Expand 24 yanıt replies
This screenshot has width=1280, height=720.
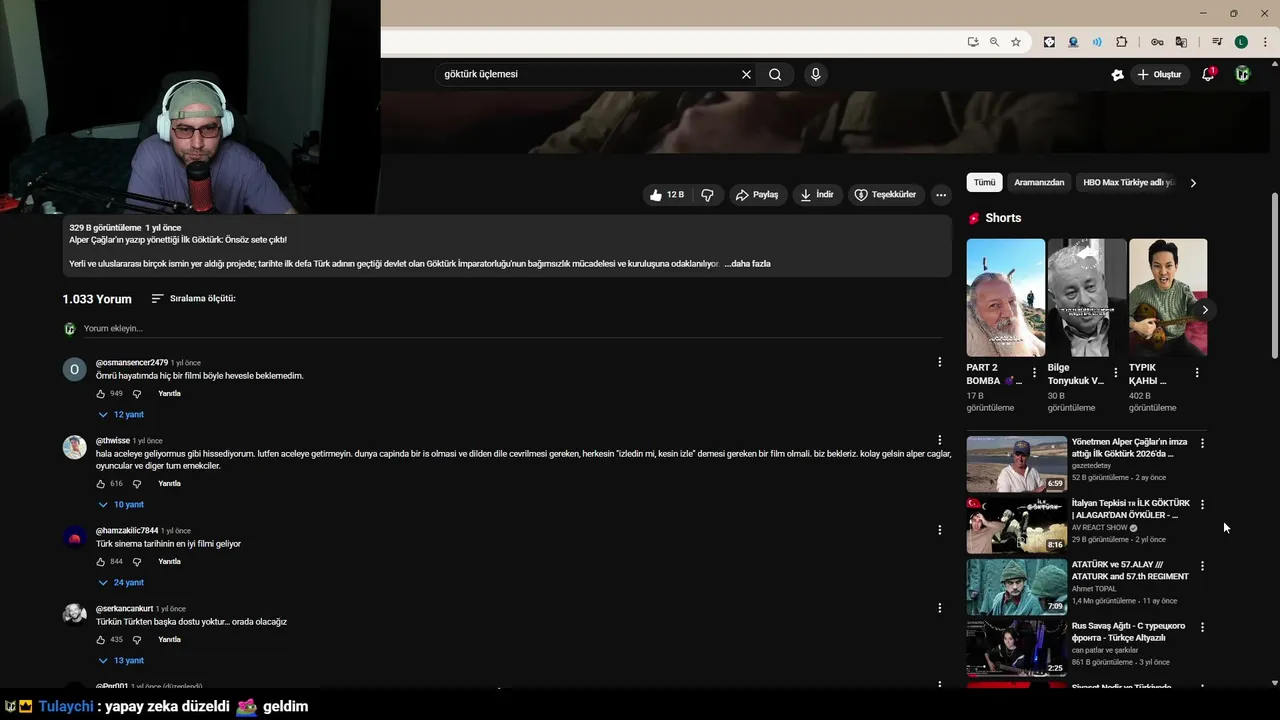click(121, 583)
